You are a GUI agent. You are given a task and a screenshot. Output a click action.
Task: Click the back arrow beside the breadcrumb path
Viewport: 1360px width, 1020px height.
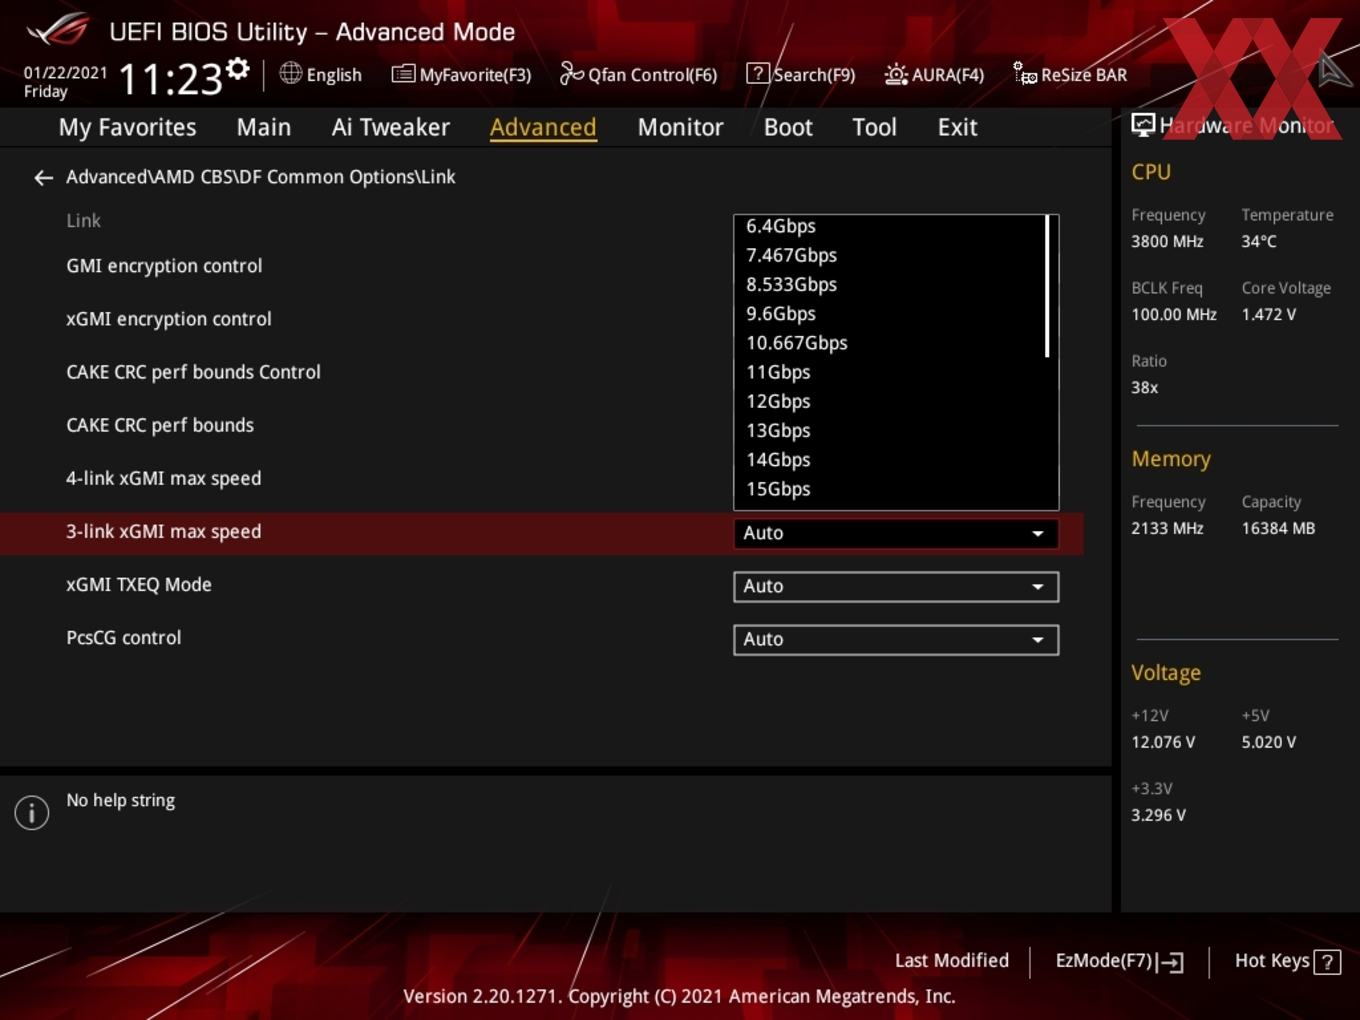(x=43, y=178)
